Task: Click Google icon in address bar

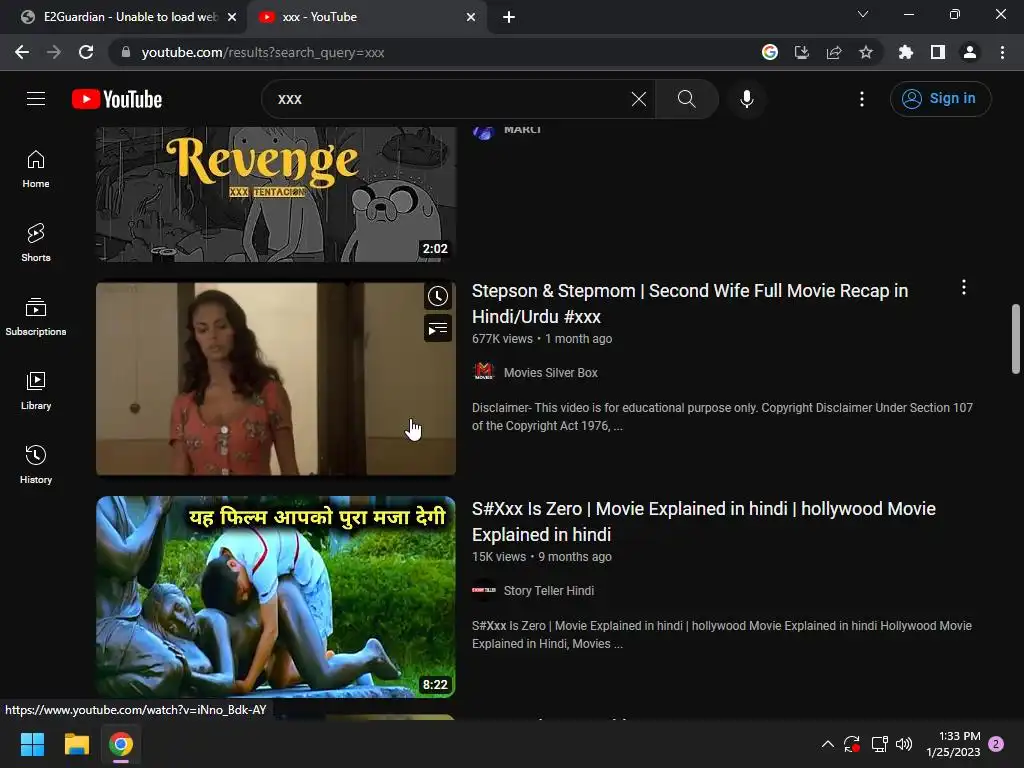Action: point(769,52)
